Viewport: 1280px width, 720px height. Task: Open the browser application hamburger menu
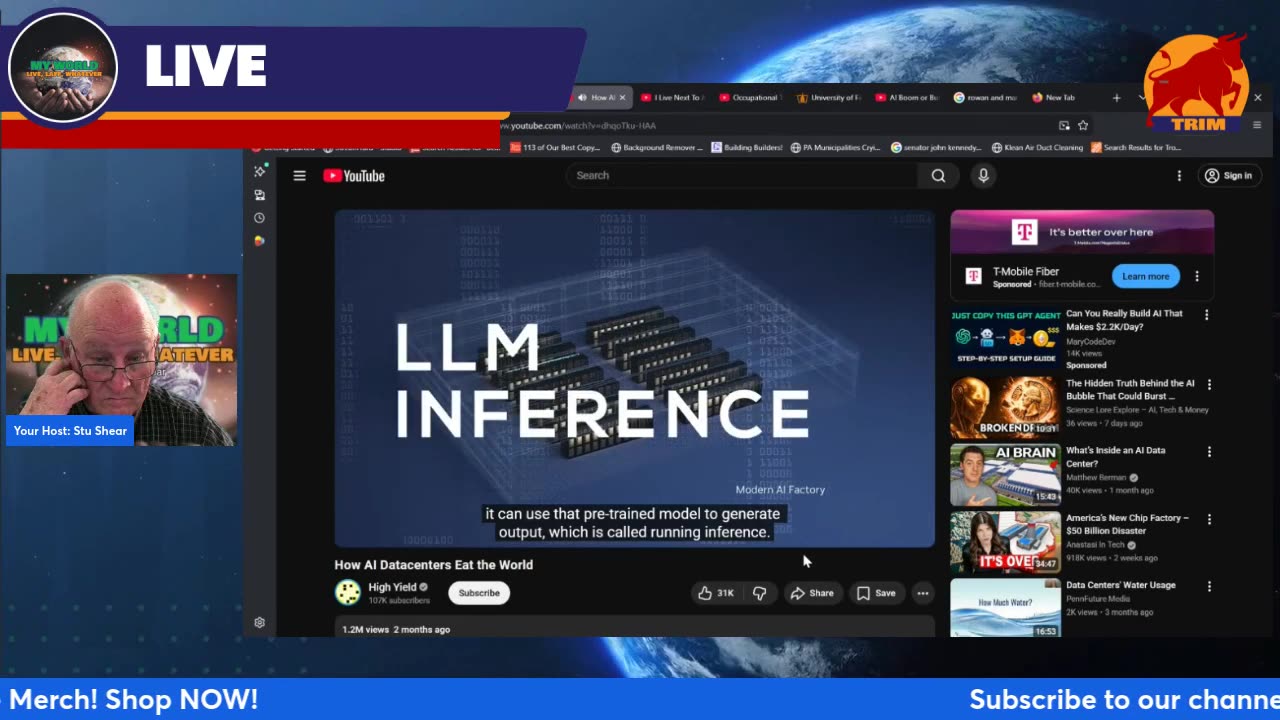coord(1257,125)
